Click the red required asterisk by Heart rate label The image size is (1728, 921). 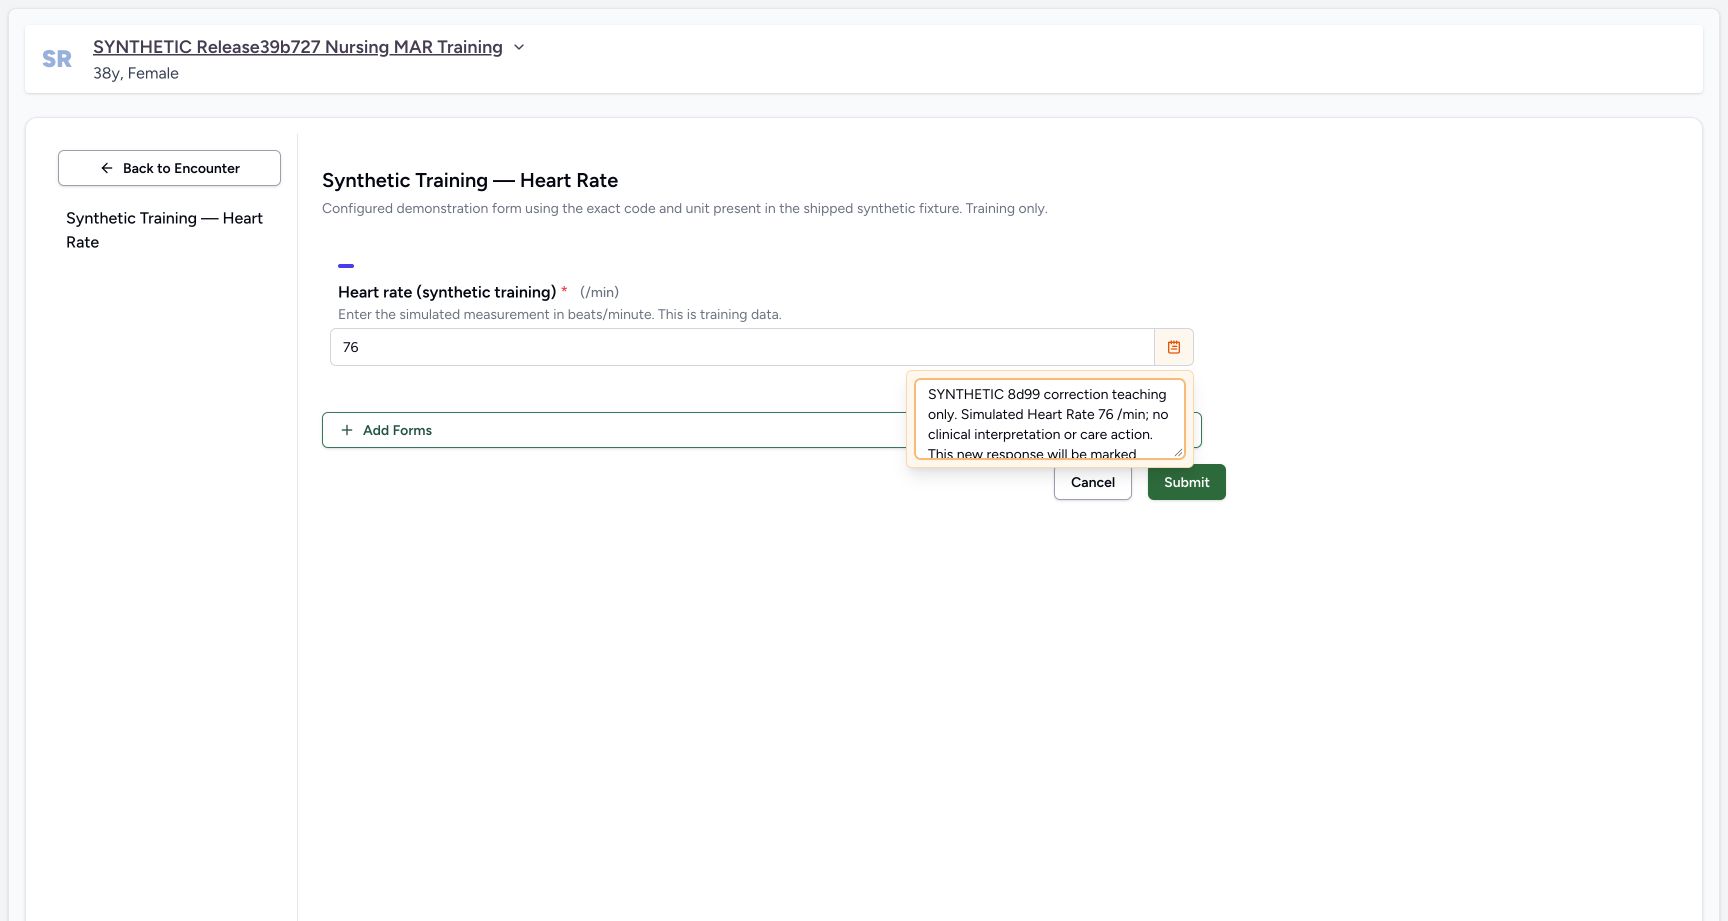tap(564, 290)
